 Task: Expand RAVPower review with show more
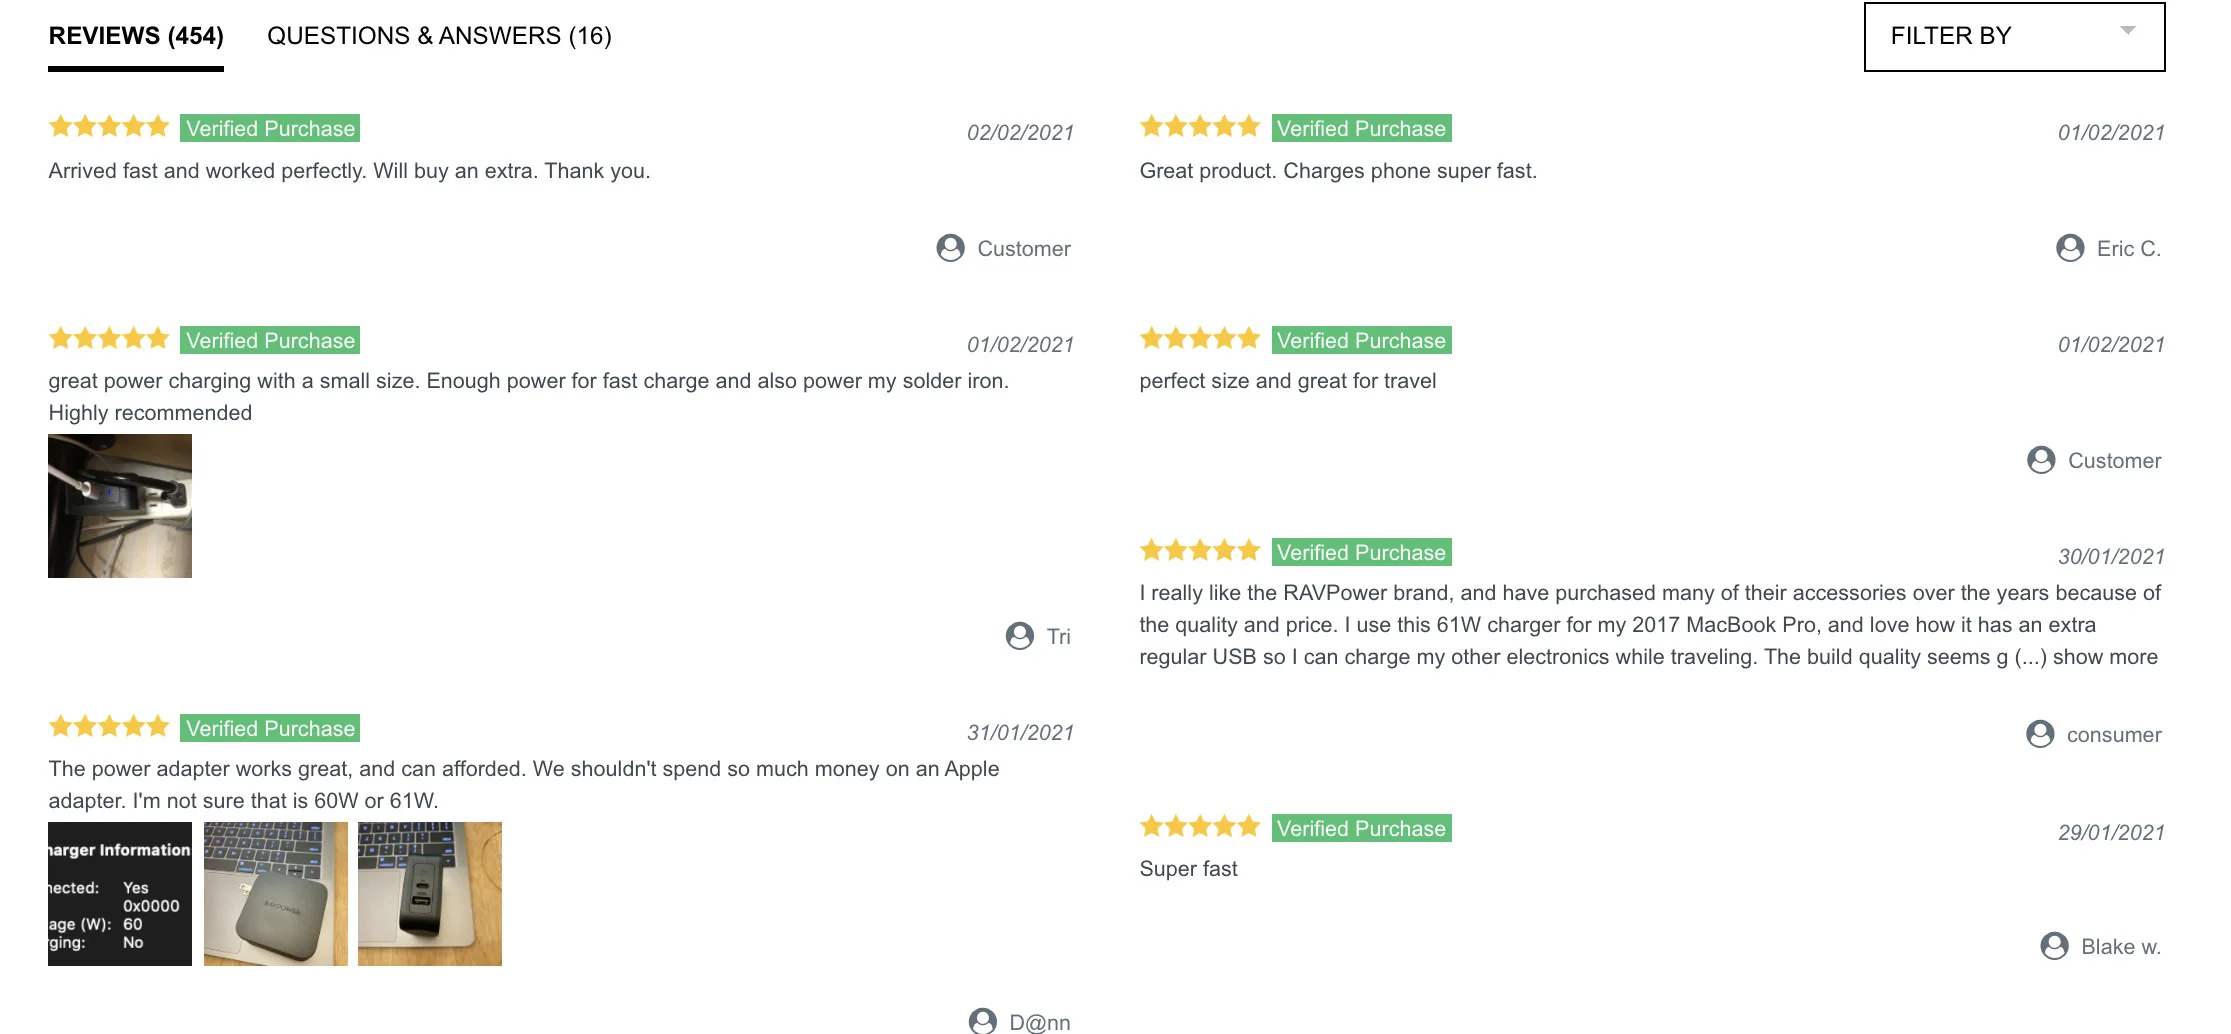[x=2104, y=657]
